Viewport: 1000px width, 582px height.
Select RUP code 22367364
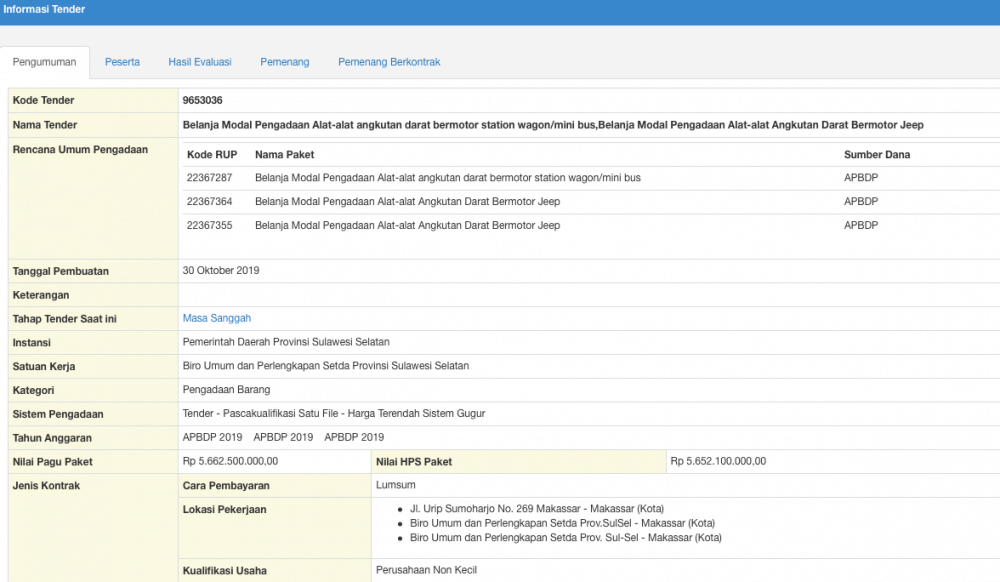point(209,202)
